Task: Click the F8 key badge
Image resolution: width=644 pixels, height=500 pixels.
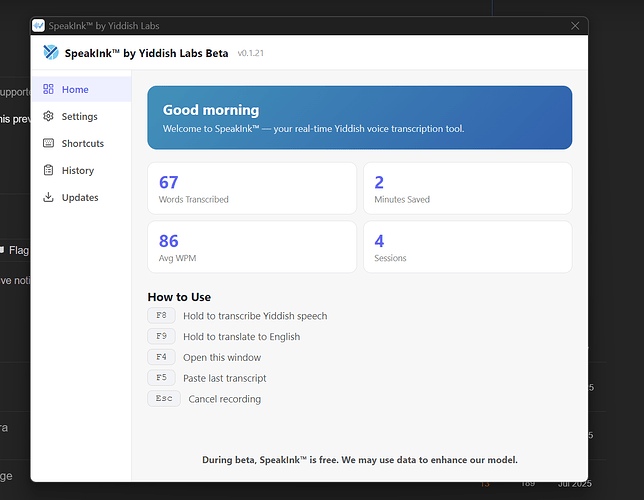Action: 161,316
